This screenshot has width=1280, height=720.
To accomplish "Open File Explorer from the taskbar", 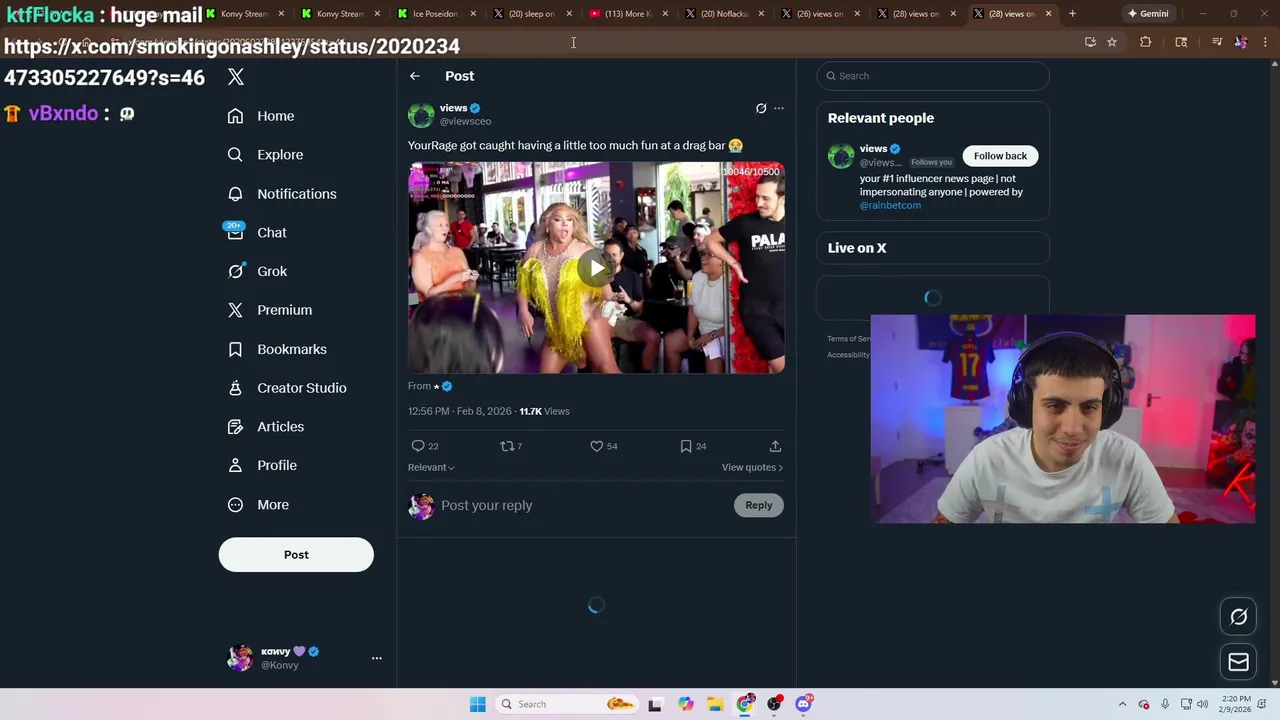I will (715, 704).
